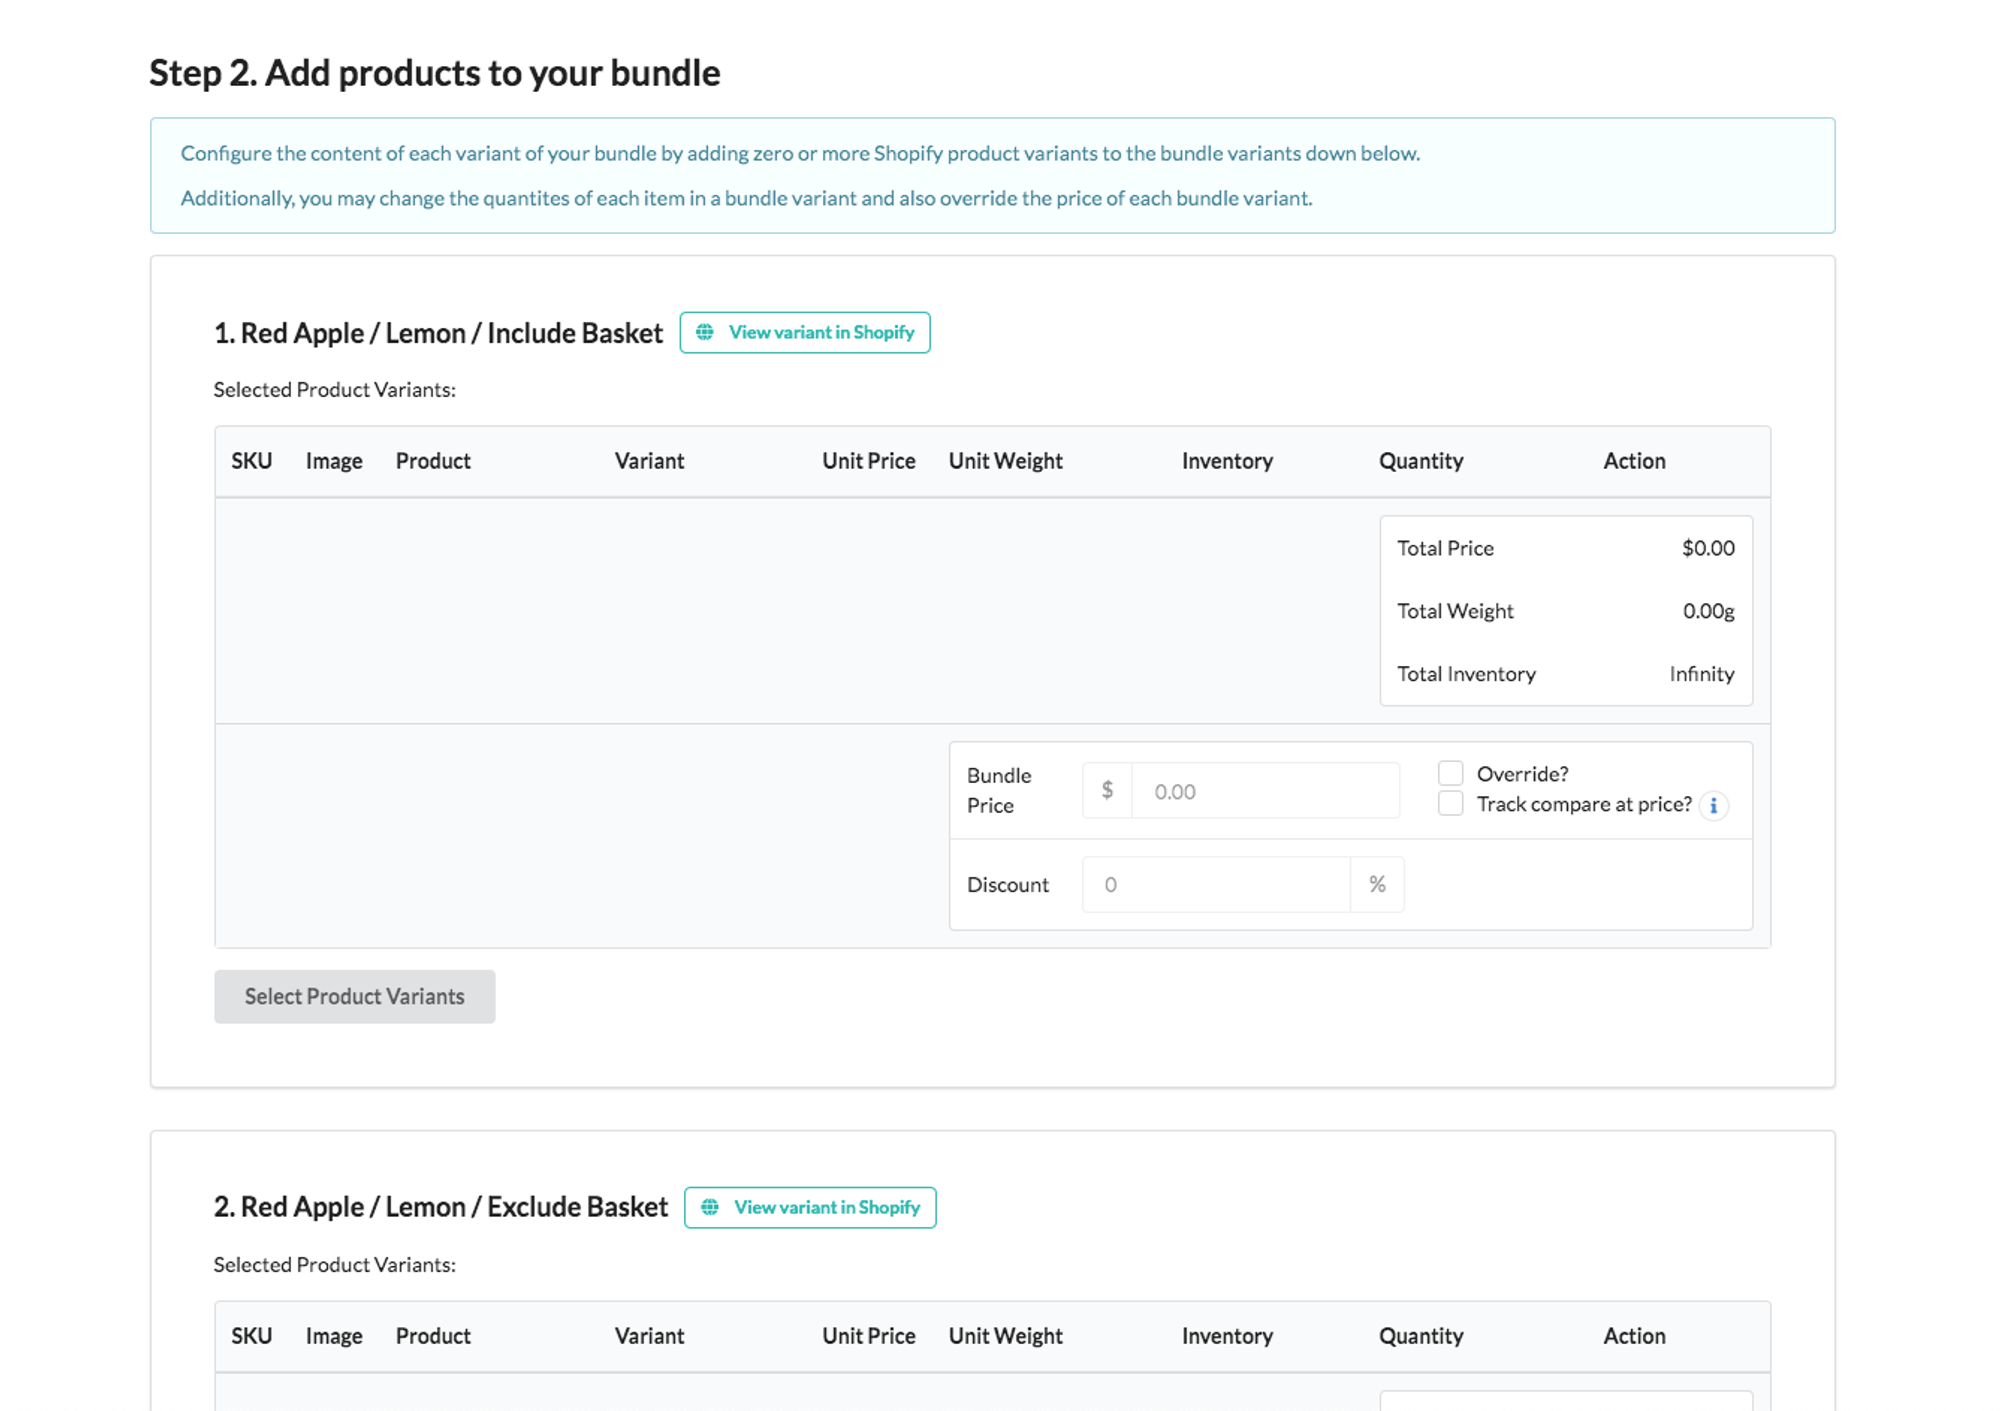This screenshot has width=2000, height=1411.
Task: Click the Inventory header in second table
Action: (1227, 1336)
